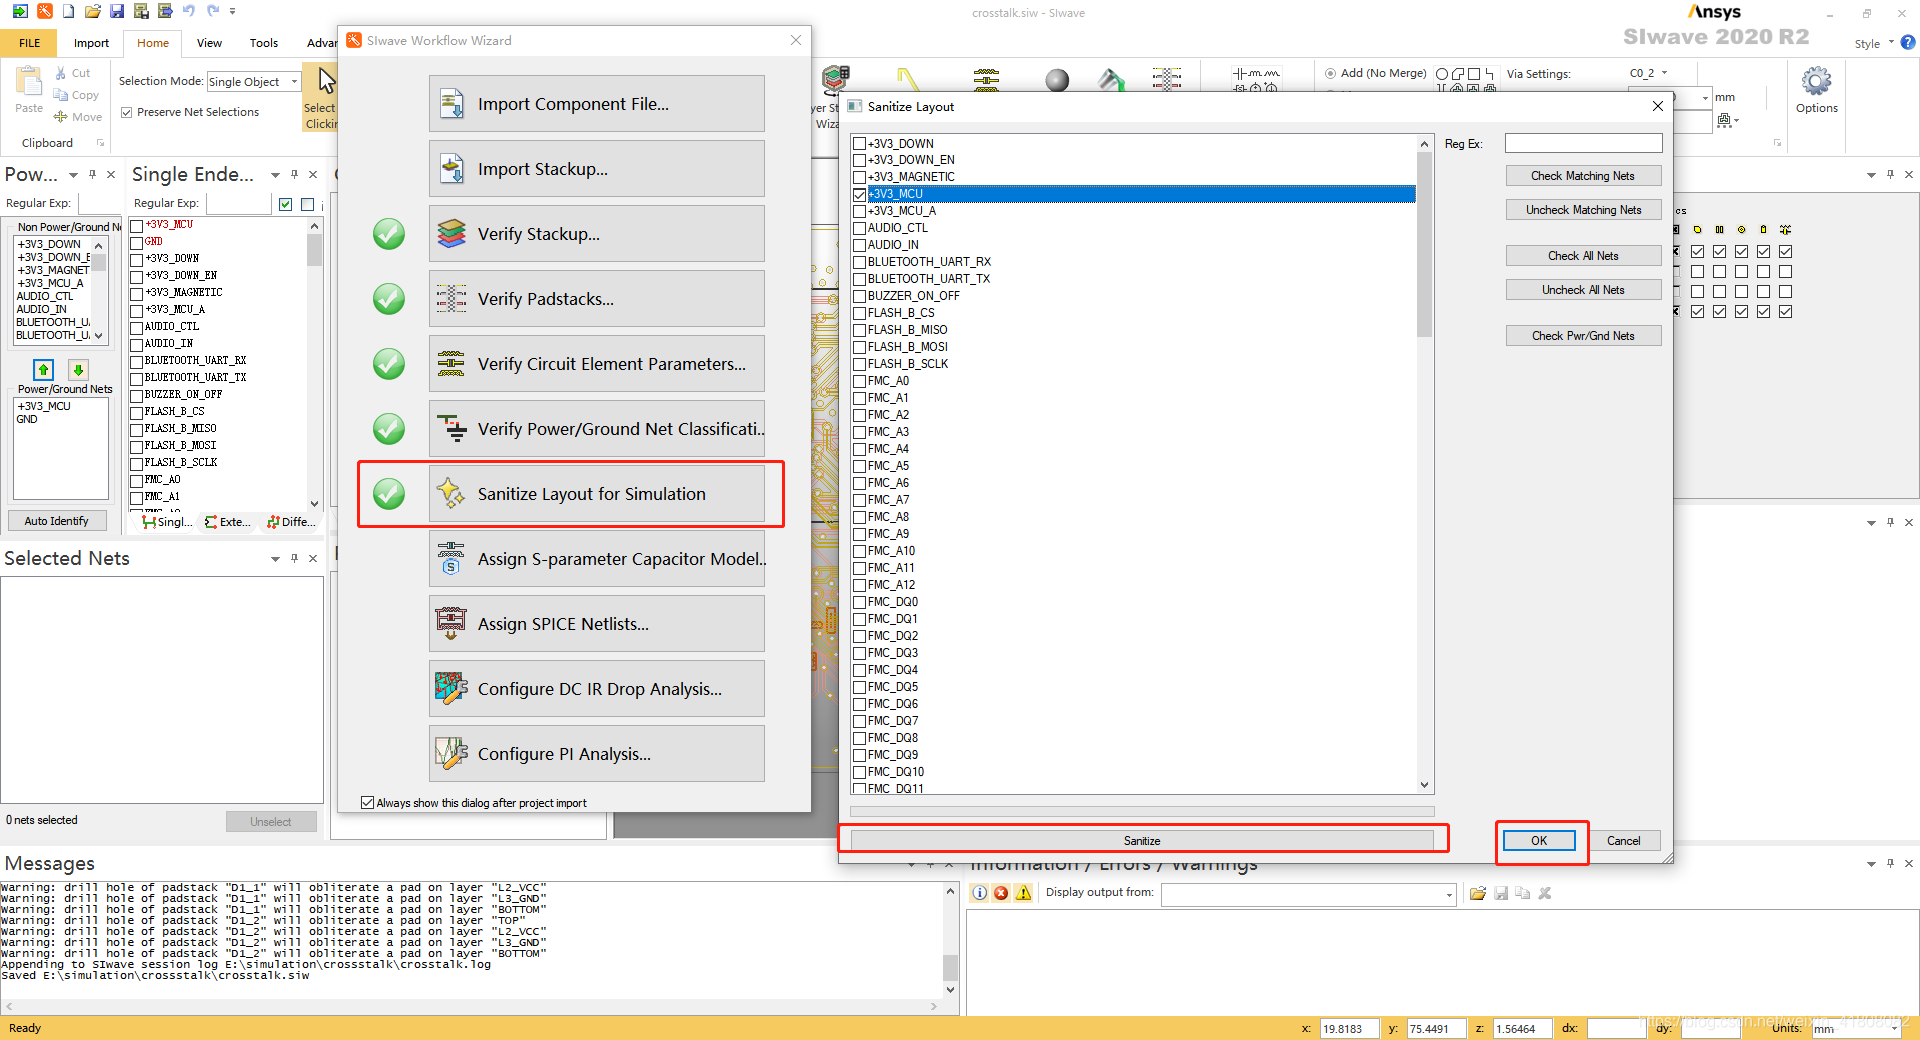Open the Selected Nets panel dropdown arrow
Screen dimensions: 1920x1040
coord(275,559)
